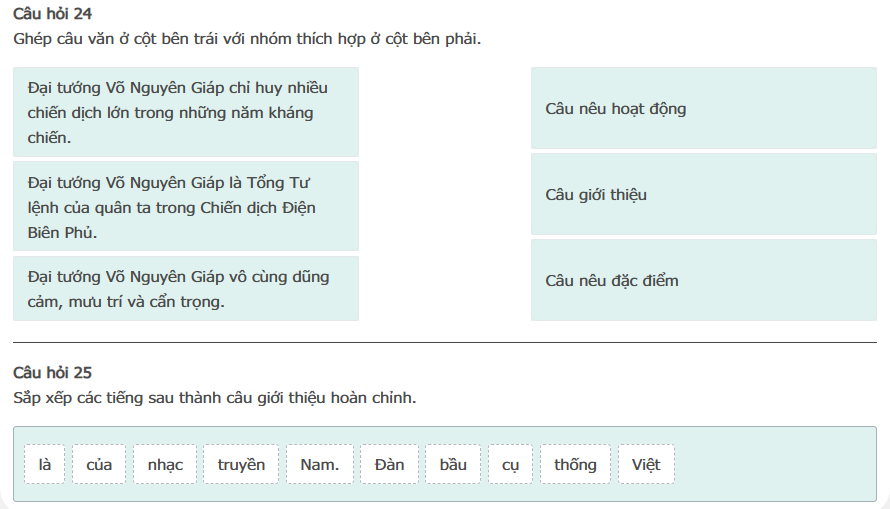Click the 'Câu hỏi 25' heading
The image size is (890, 509).
pyautogui.click(x=52, y=372)
